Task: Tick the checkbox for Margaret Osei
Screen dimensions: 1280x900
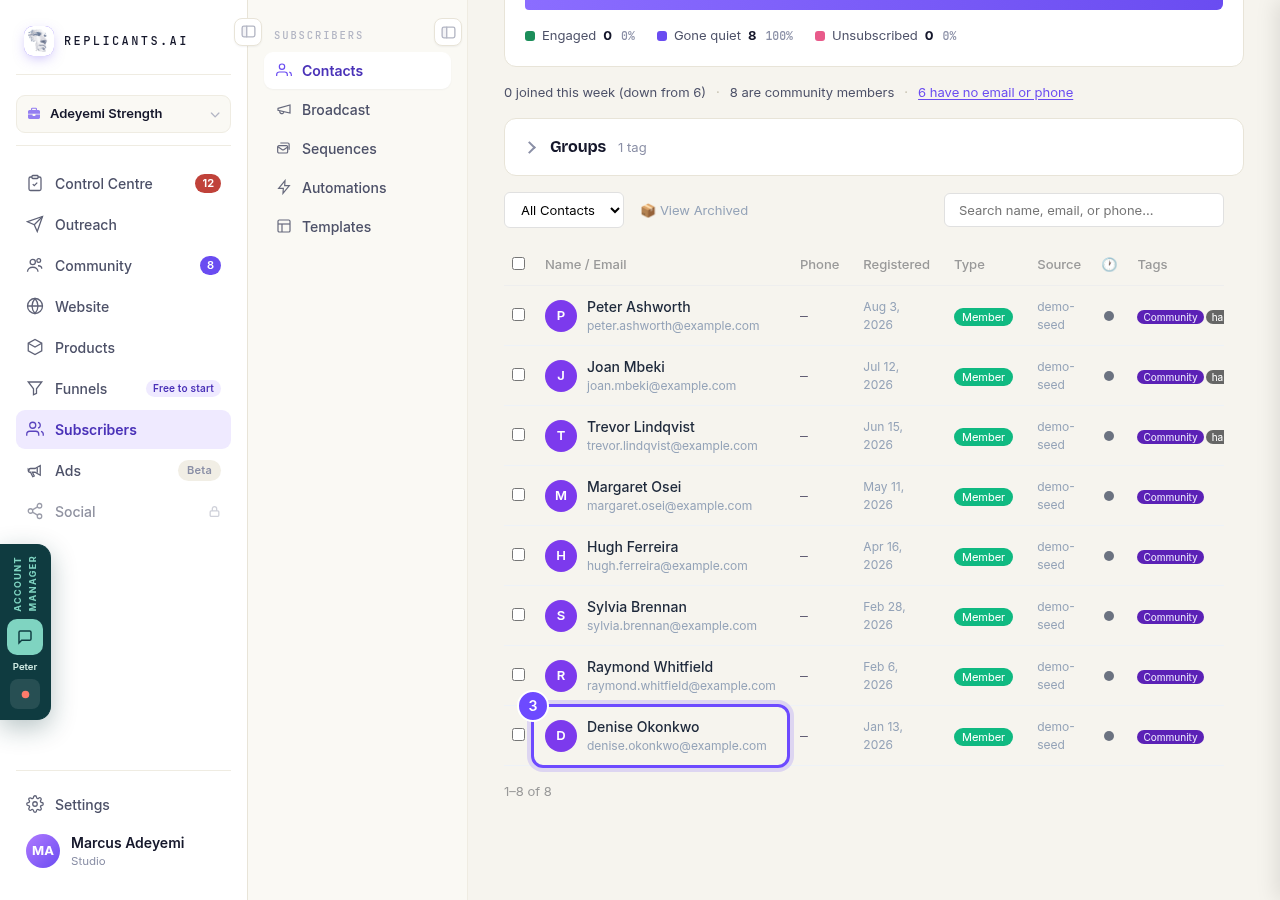Action: (518, 494)
